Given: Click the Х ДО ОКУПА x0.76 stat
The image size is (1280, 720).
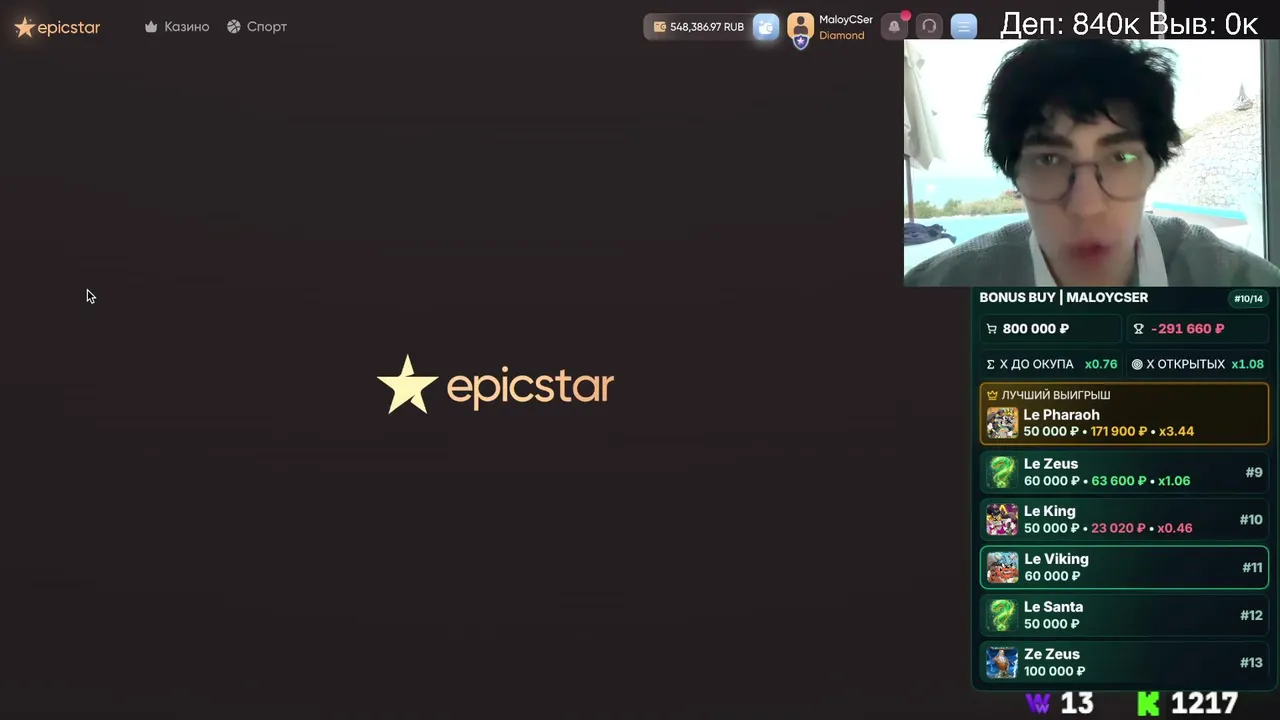Looking at the screenshot, I should point(1052,364).
